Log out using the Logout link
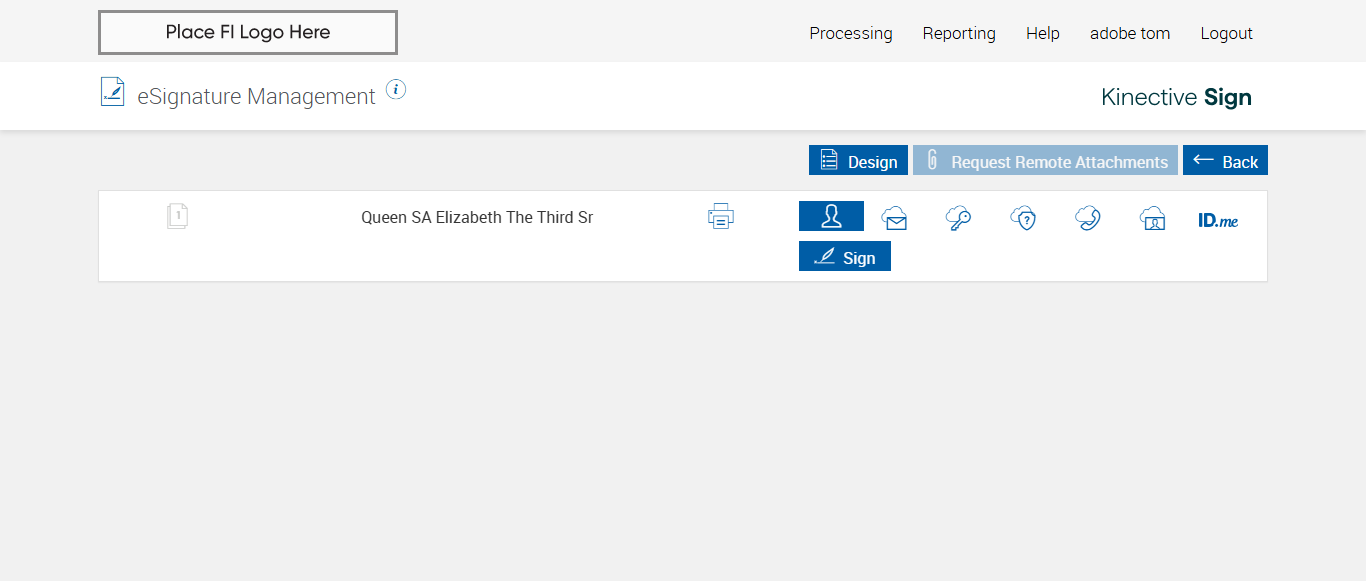Image resolution: width=1366 pixels, height=581 pixels. (x=1227, y=33)
